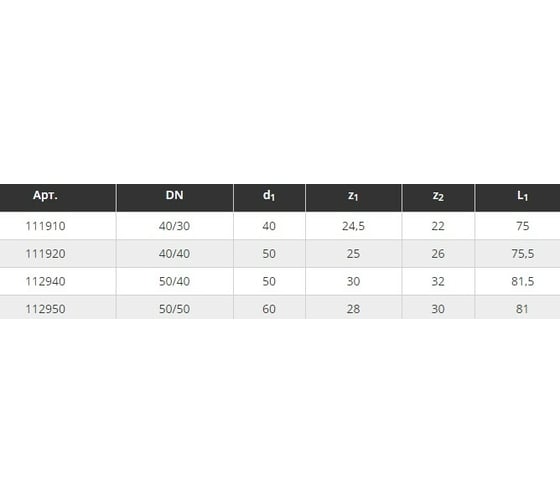The image size is (560, 504).
Task: Click the DN value 50/40
Action: (x=174, y=281)
